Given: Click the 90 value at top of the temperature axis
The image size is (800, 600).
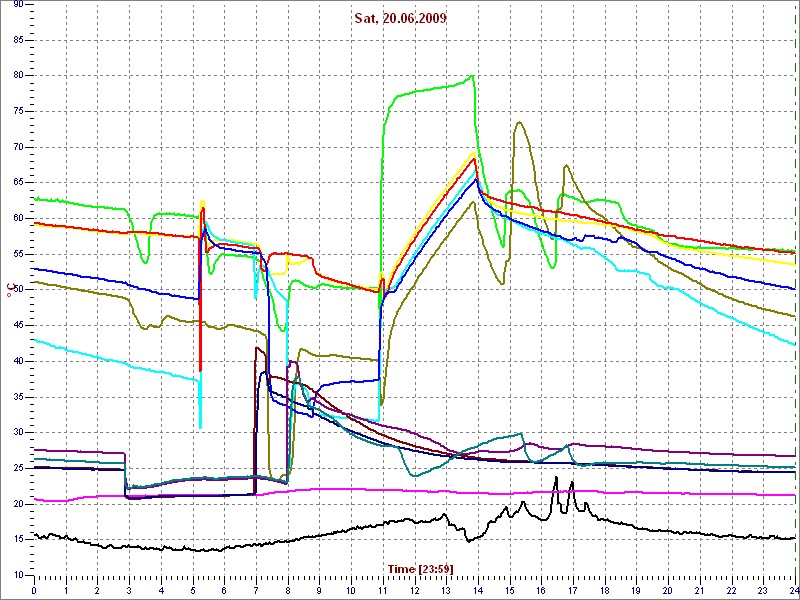Looking at the screenshot, I should click(x=18, y=5).
